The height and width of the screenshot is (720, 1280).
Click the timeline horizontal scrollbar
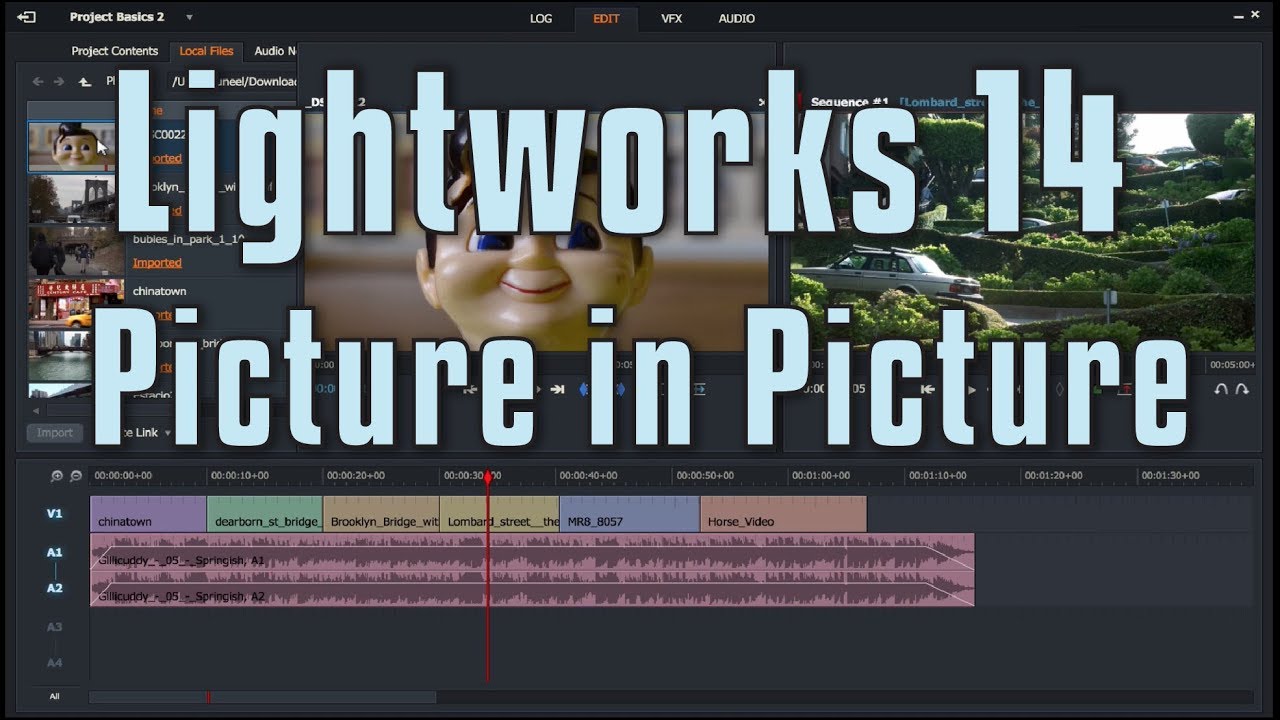point(262,697)
